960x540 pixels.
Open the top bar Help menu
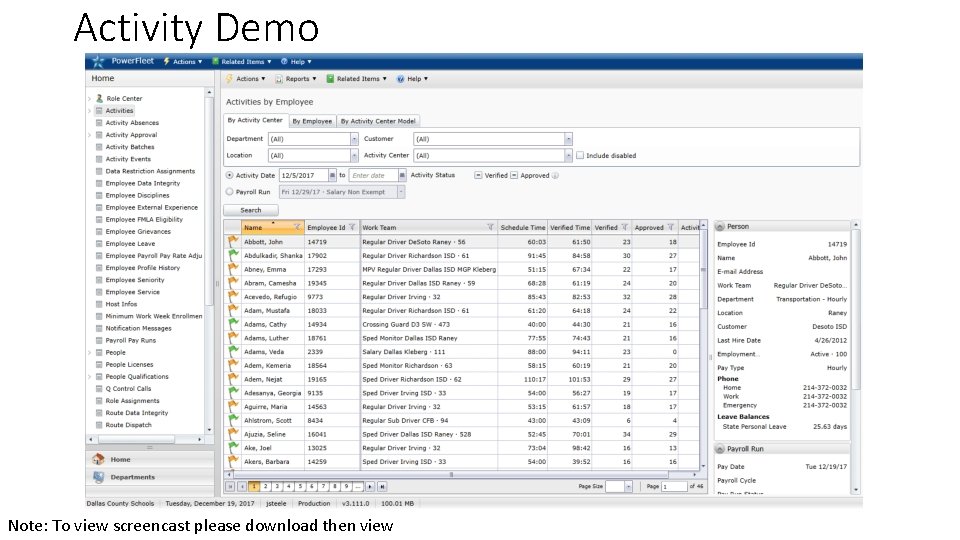pos(296,62)
